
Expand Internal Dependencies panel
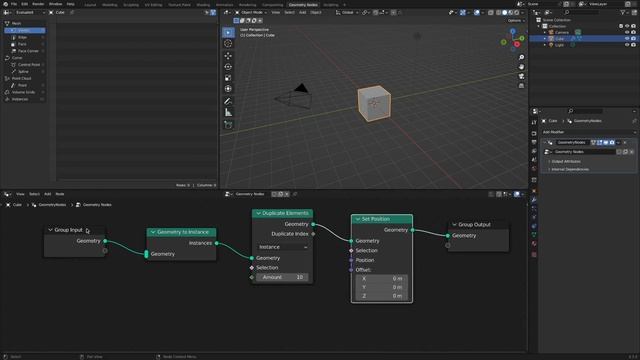point(569,169)
